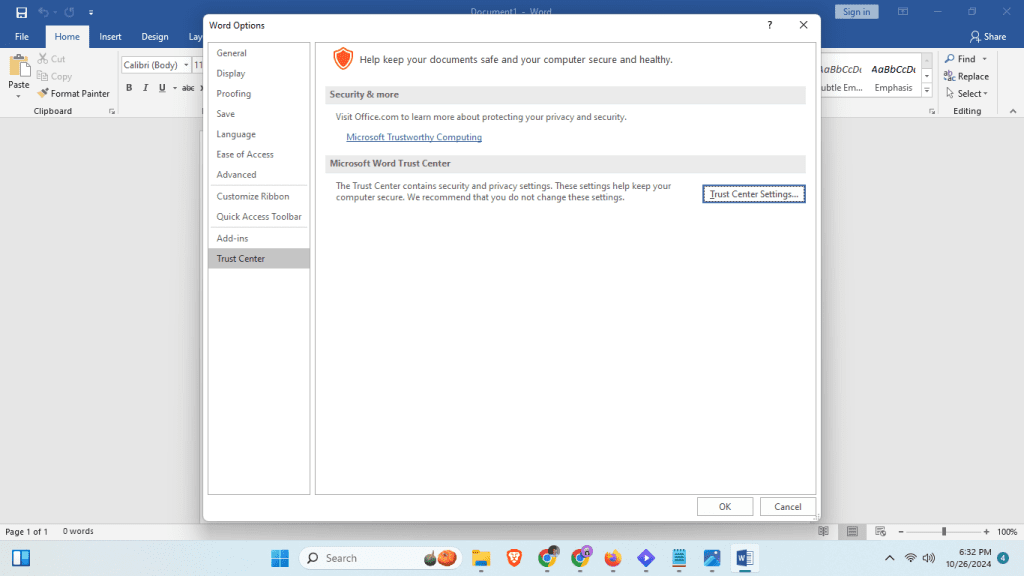Collapse the ribbon with chevron
The image size is (1024, 576).
(1013, 112)
